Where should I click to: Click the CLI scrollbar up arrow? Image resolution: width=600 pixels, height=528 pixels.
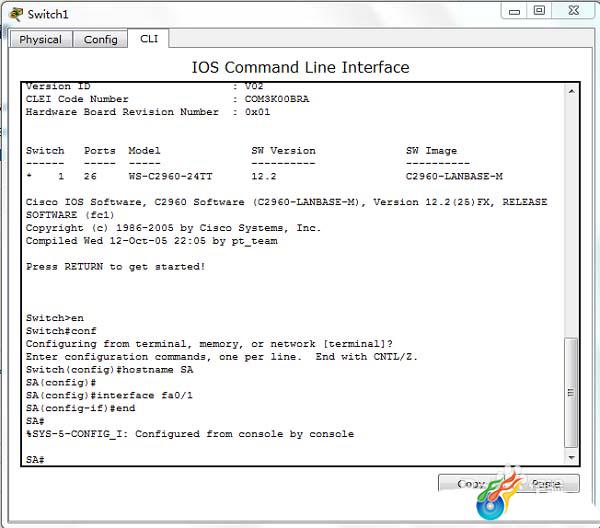[x=572, y=91]
